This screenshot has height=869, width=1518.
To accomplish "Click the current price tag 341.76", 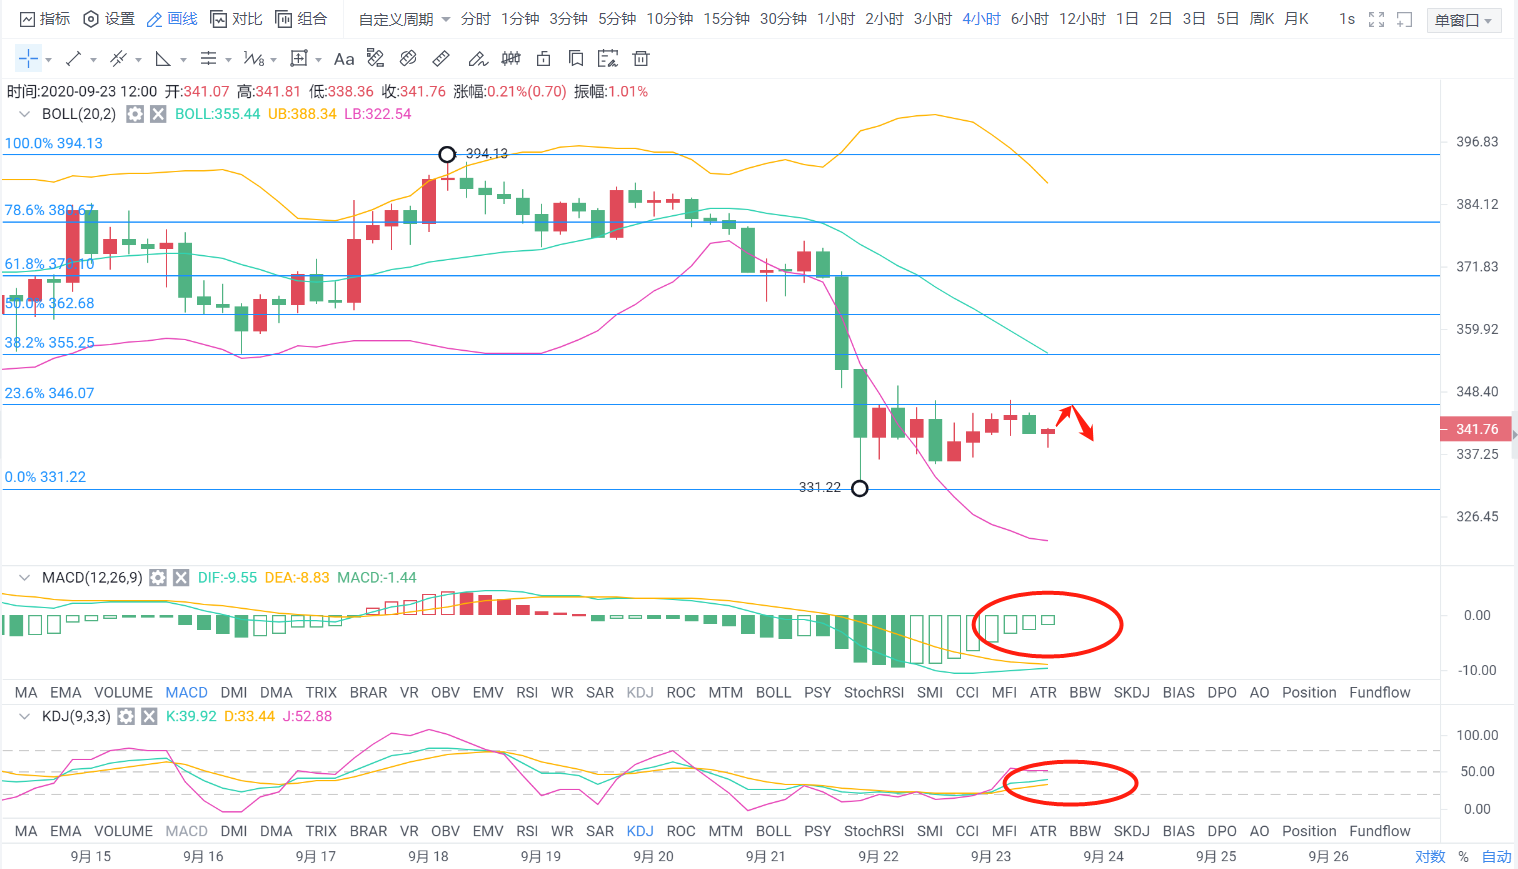I will coord(1476,429).
